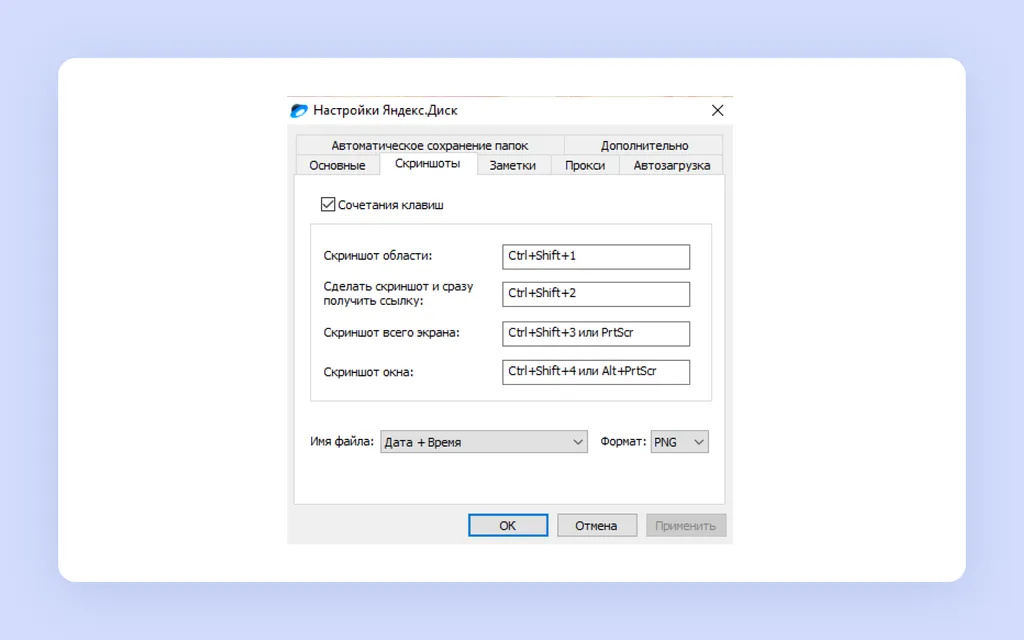Screen dimensions: 1024x640
Task: Click the Ctrl+Shift+2 hotkey field
Action: coord(596,293)
